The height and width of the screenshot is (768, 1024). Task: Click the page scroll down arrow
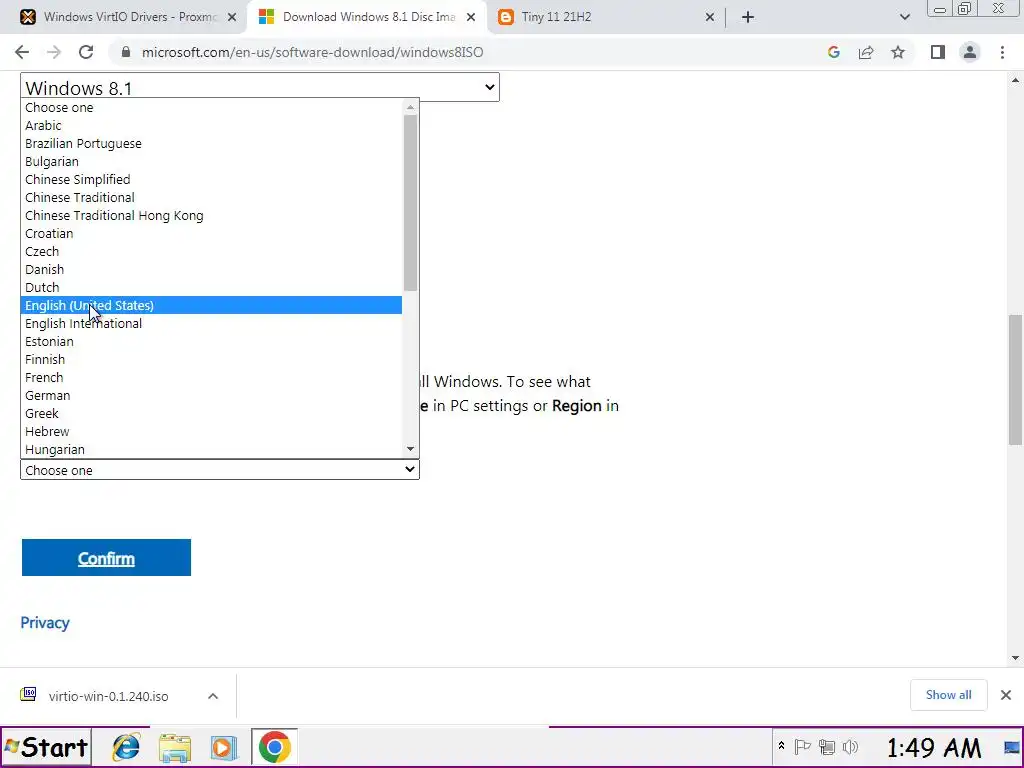pos(1016,658)
